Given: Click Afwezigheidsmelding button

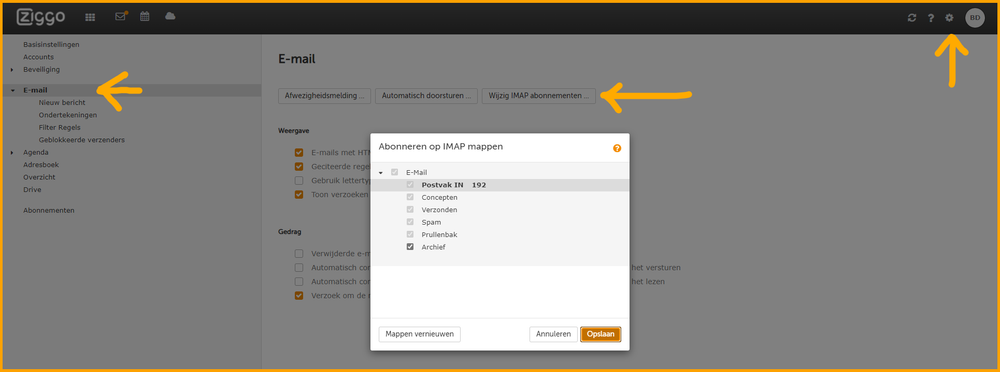Looking at the screenshot, I should [325, 96].
